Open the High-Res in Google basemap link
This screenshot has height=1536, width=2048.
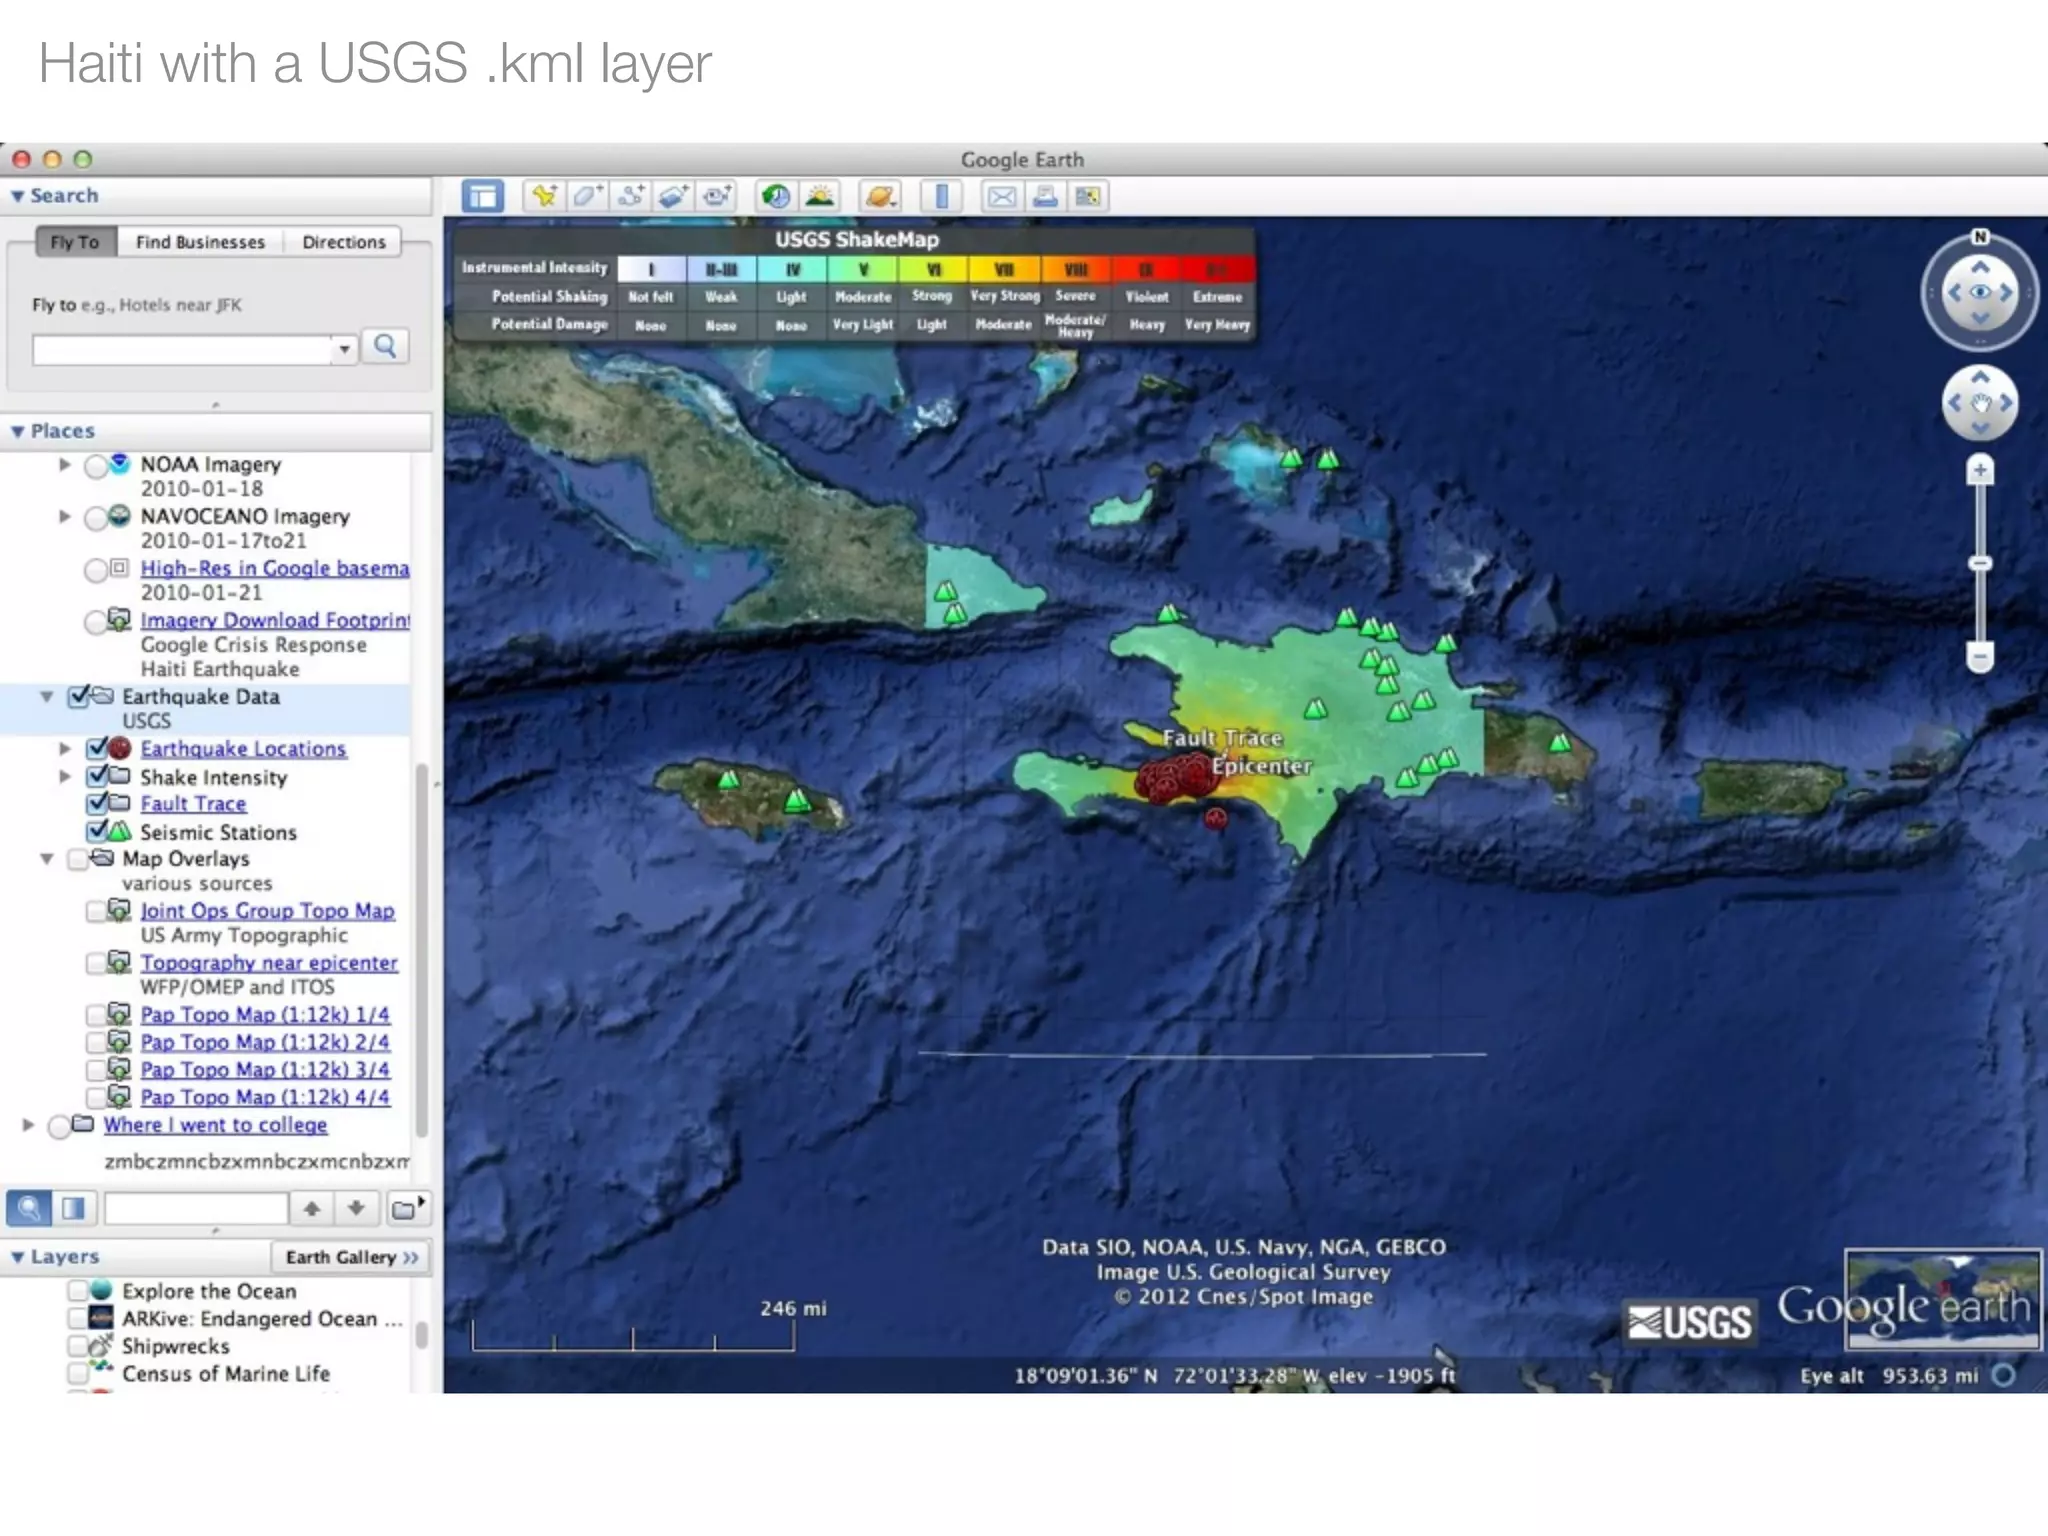click(275, 568)
